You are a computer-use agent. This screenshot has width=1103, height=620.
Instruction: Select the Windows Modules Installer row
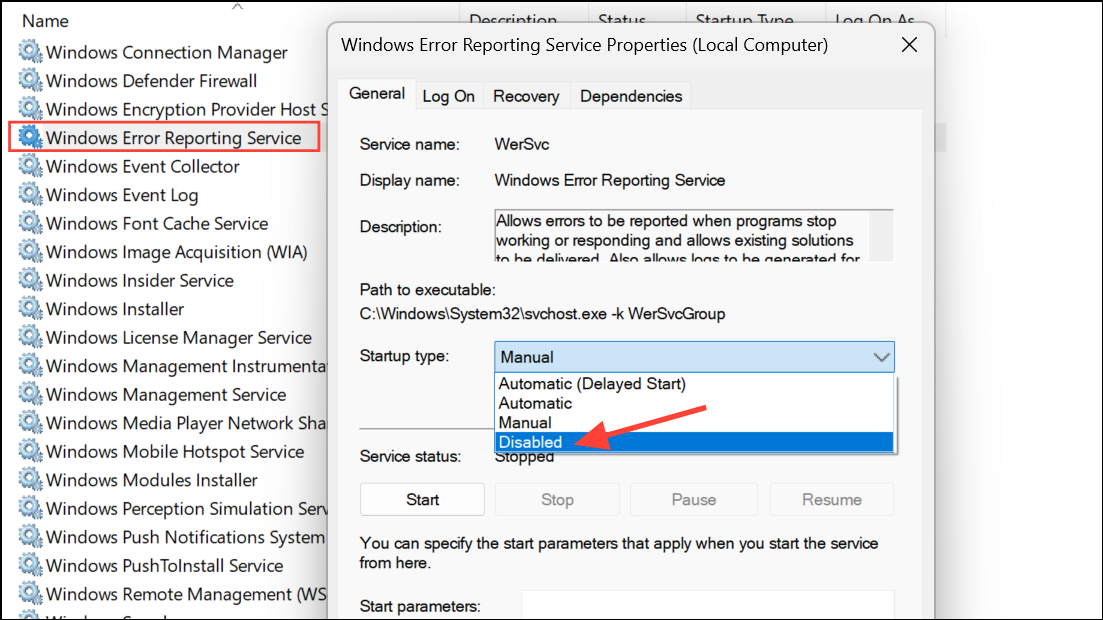(x=151, y=480)
